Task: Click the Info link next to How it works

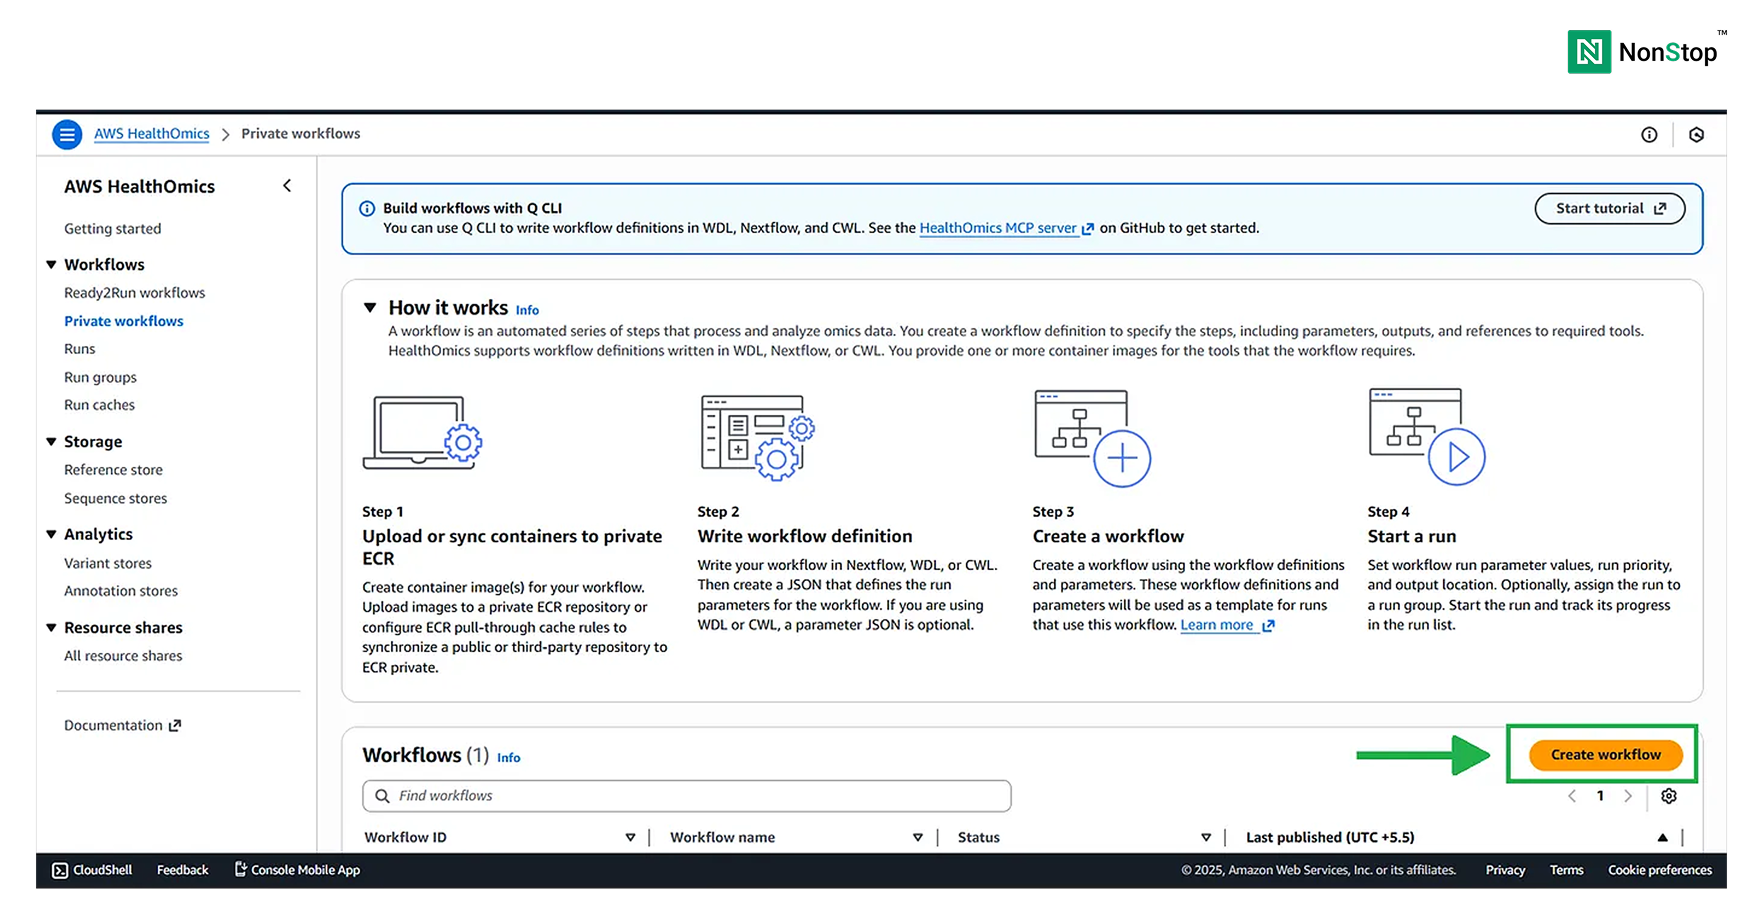Action: [x=527, y=310]
